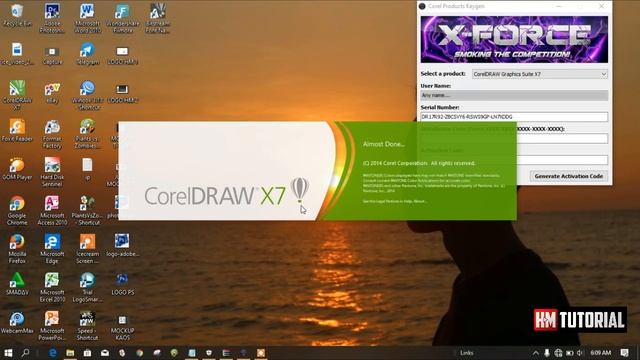Open the Microsoft PowerPoint desktop shortcut
This screenshot has width=640, height=360.
[52, 325]
